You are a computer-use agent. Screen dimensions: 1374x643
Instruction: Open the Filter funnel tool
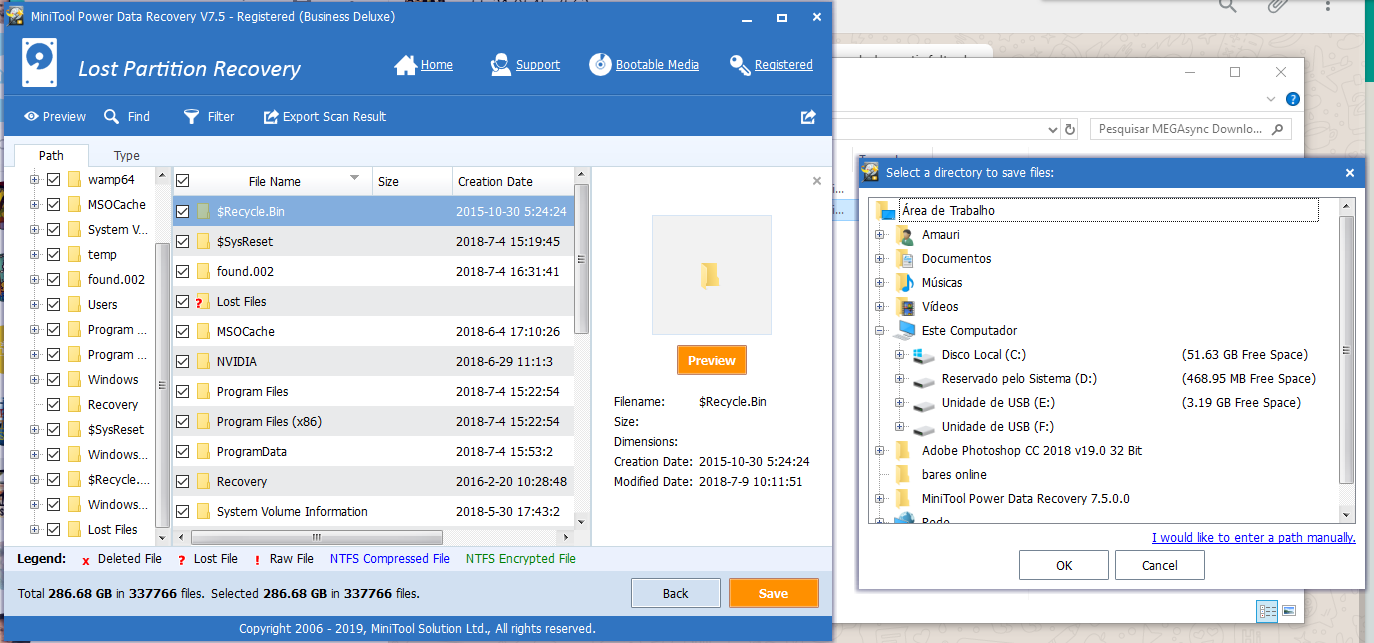208,117
